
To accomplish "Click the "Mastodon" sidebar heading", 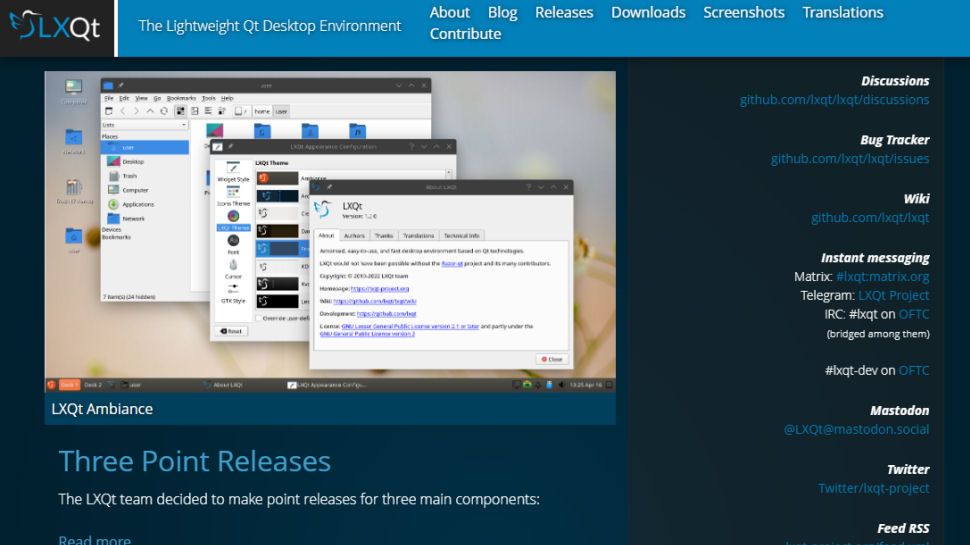I will (x=899, y=411).
